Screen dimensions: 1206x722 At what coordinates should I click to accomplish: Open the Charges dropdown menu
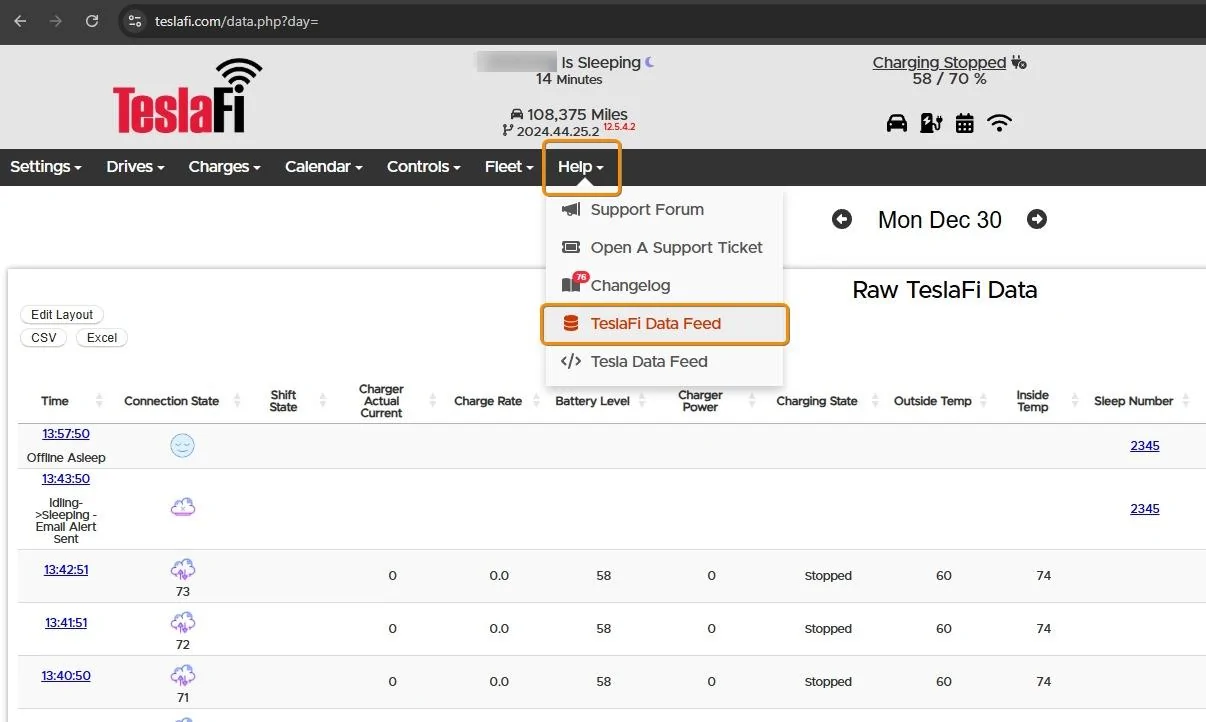[x=224, y=167]
